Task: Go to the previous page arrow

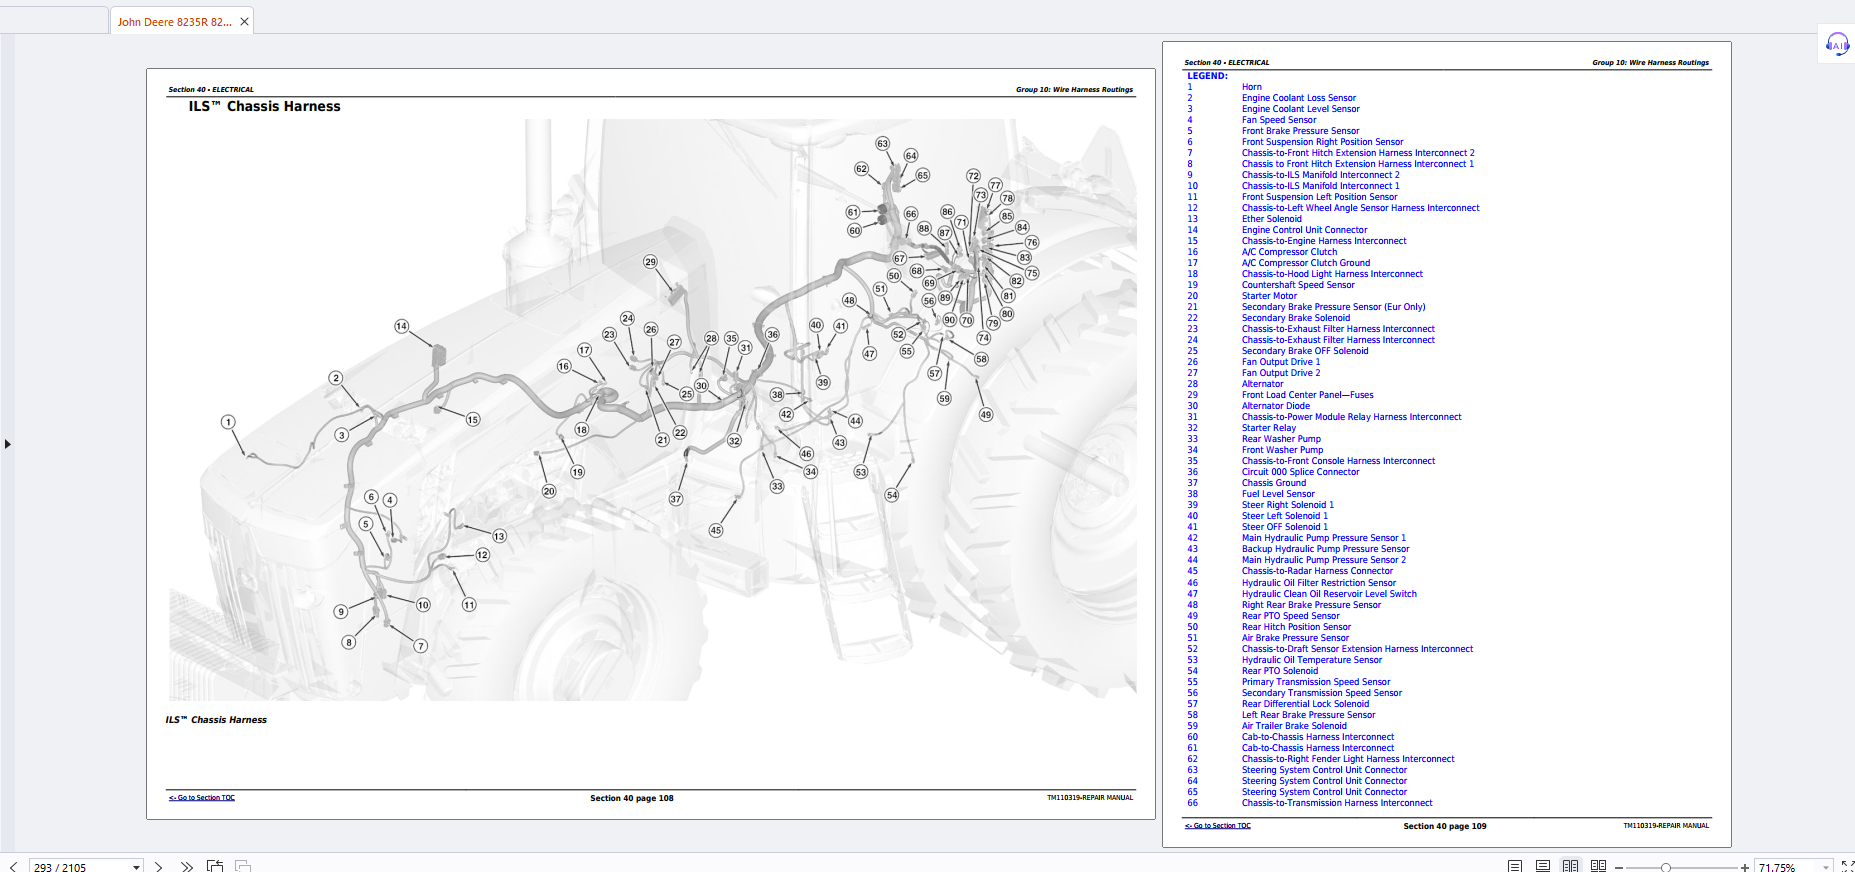Action: [x=13, y=866]
